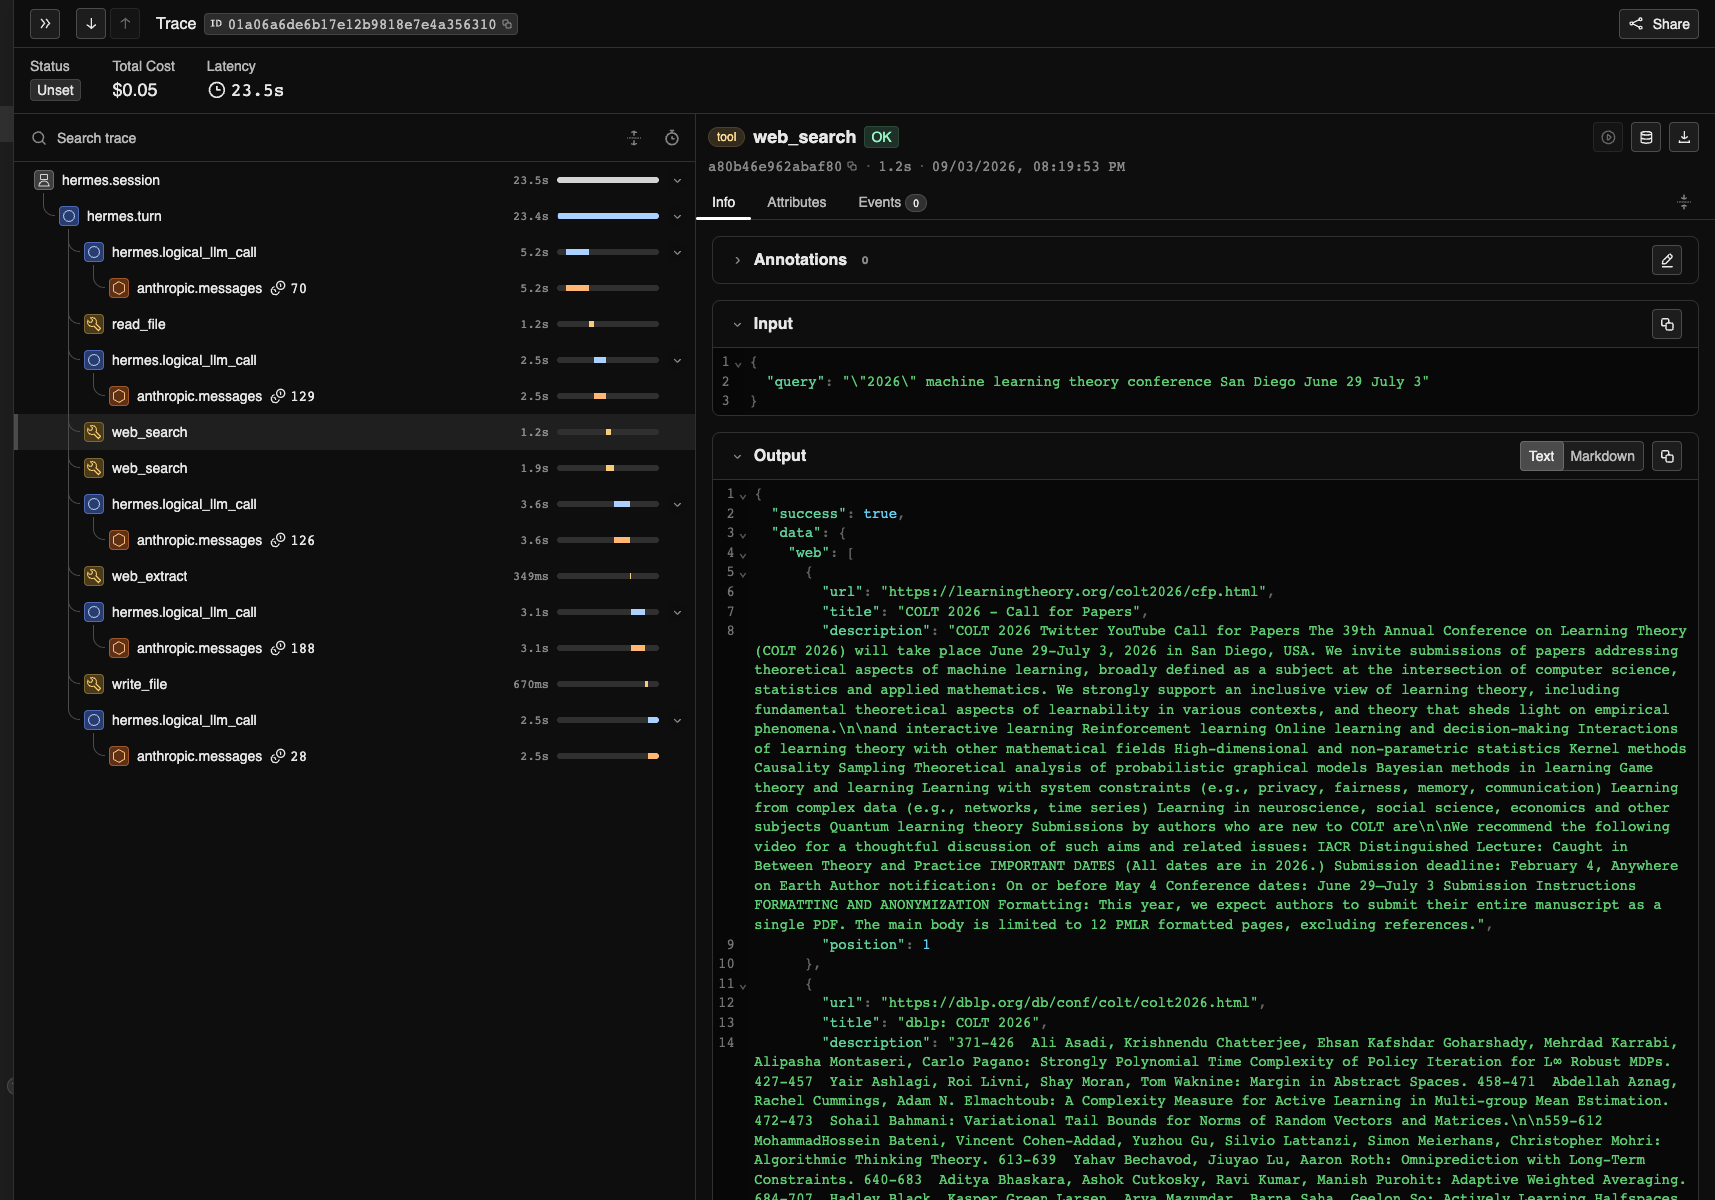Fold Output JSON object on line 11
This screenshot has width=1715, height=1200.
point(743,985)
